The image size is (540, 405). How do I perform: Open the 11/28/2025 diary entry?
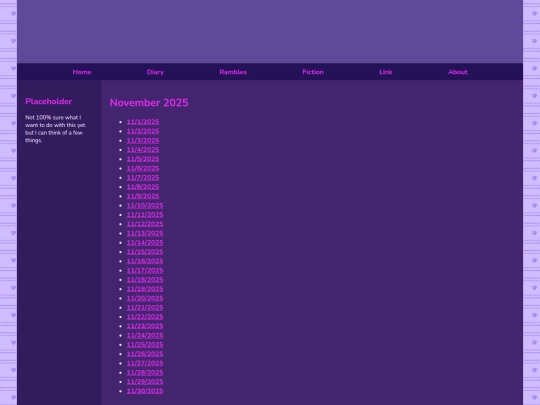click(x=145, y=373)
